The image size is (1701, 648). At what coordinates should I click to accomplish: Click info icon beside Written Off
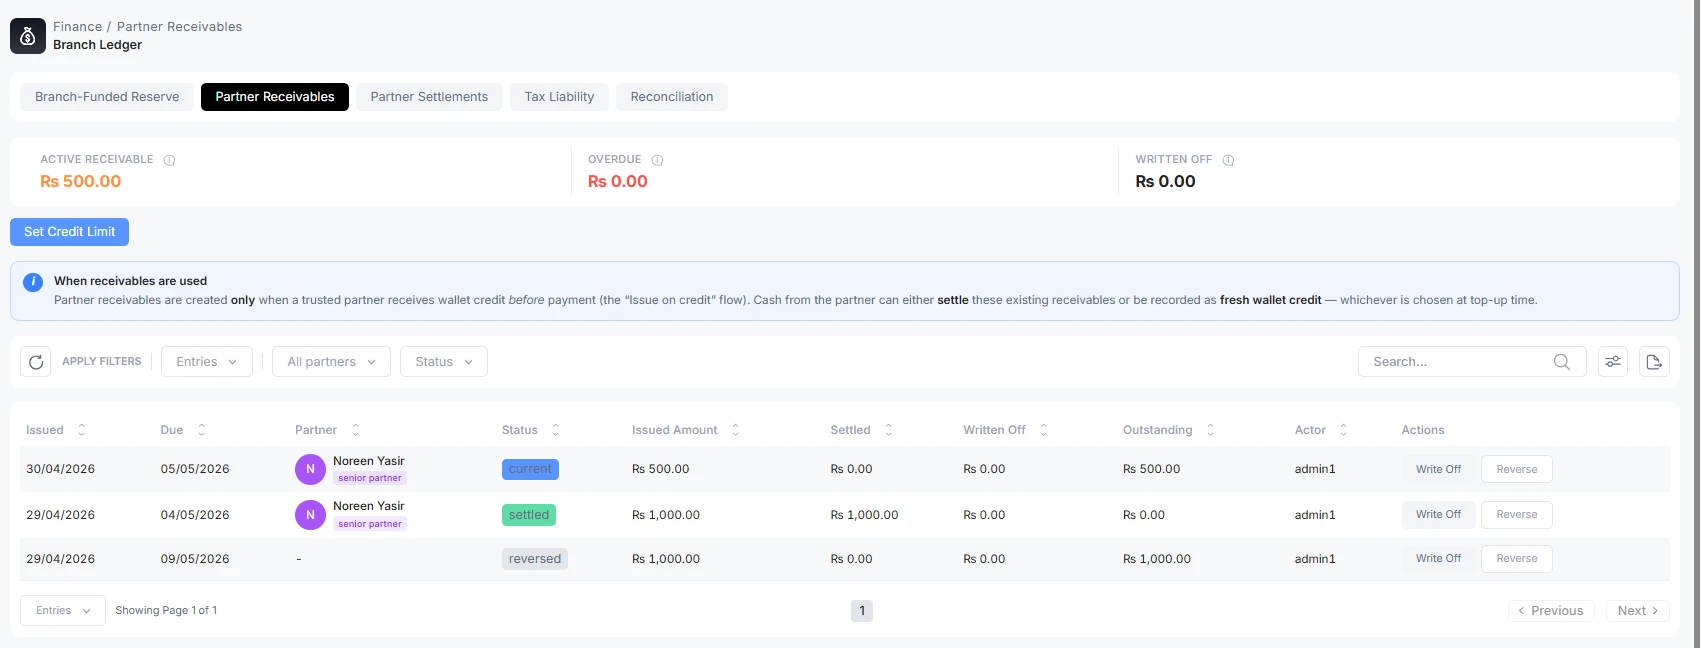click(1228, 160)
